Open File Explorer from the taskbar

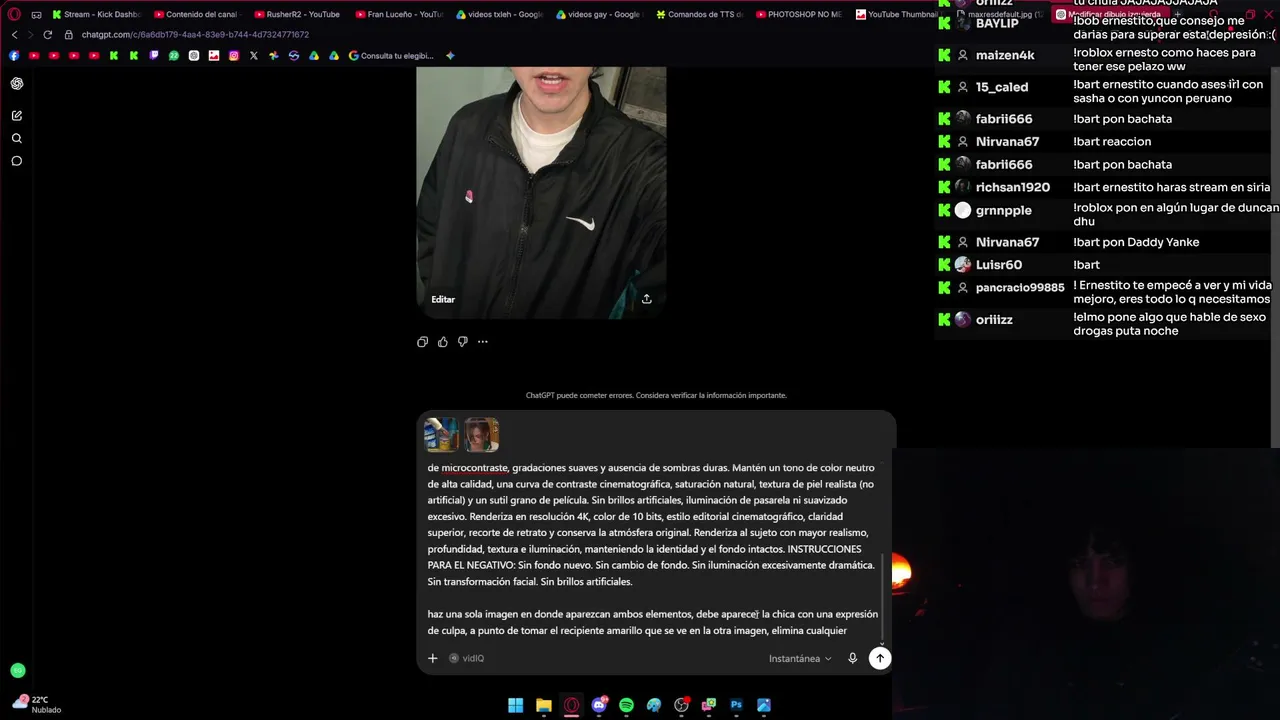click(544, 705)
